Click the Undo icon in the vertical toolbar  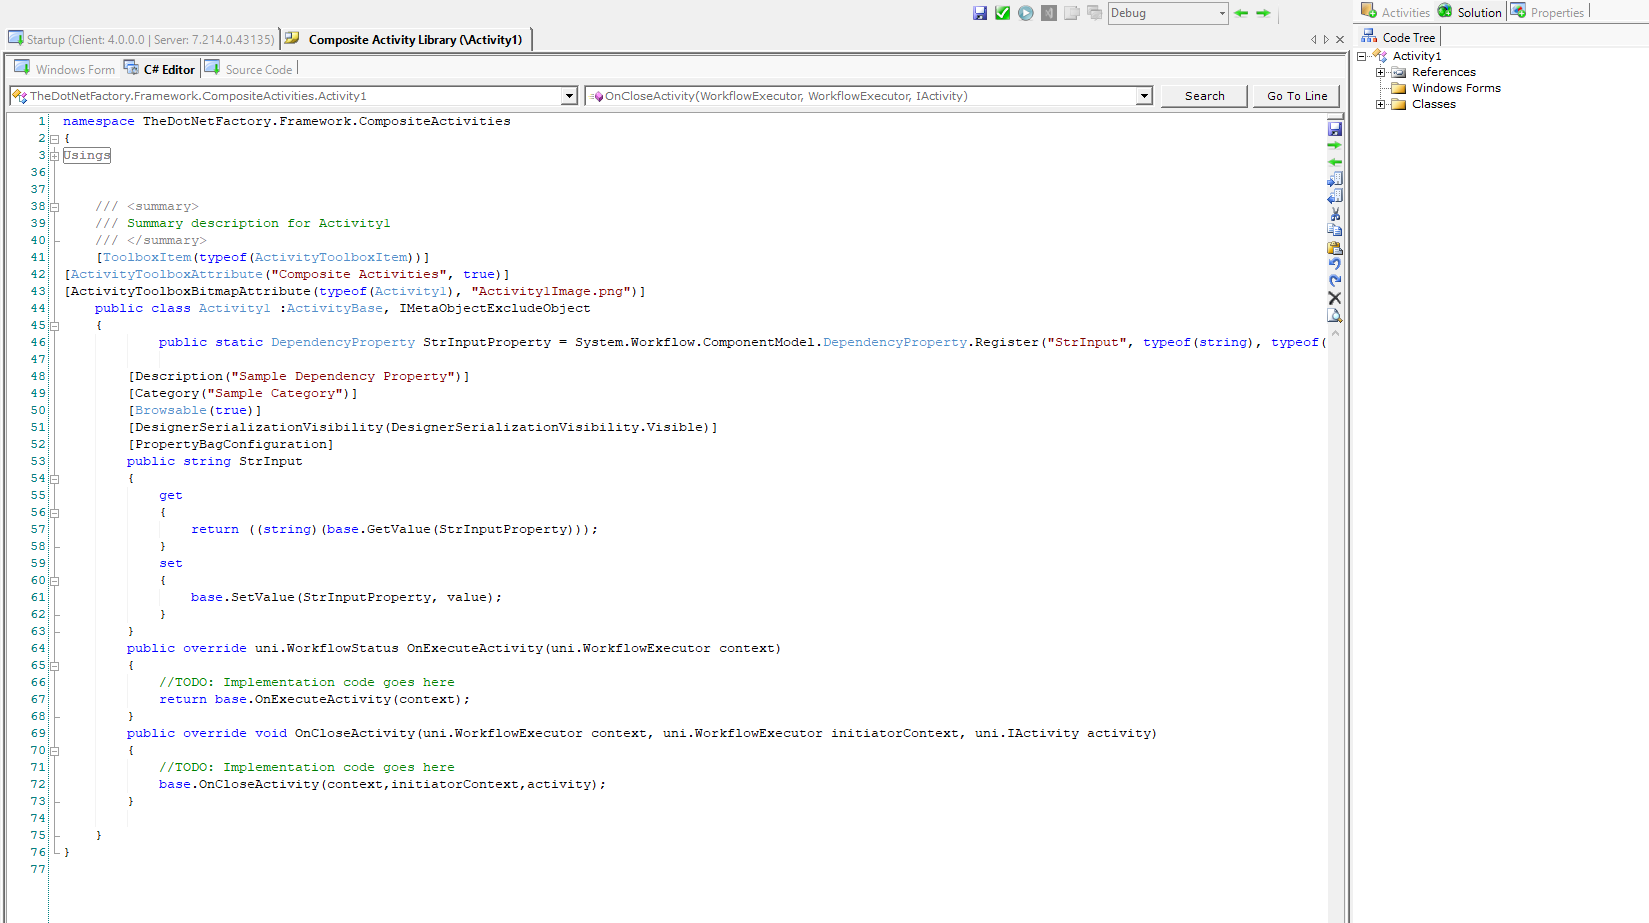(x=1335, y=264)
